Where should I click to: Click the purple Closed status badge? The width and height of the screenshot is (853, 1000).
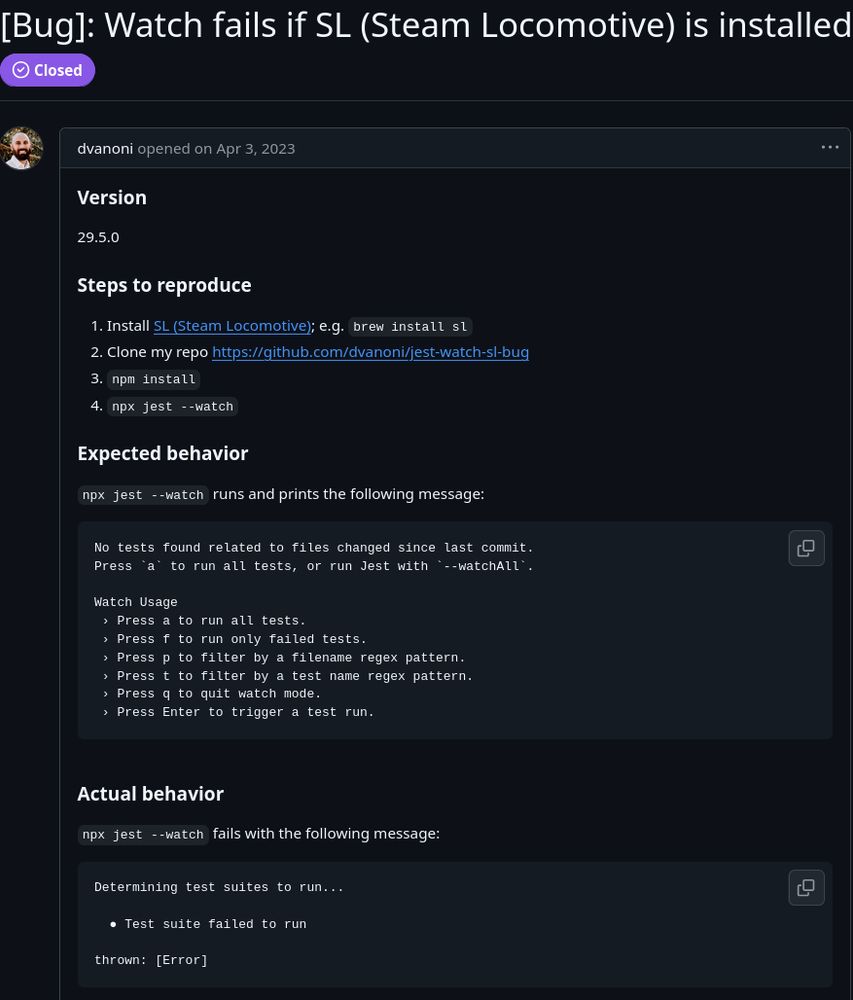point(48,70)
